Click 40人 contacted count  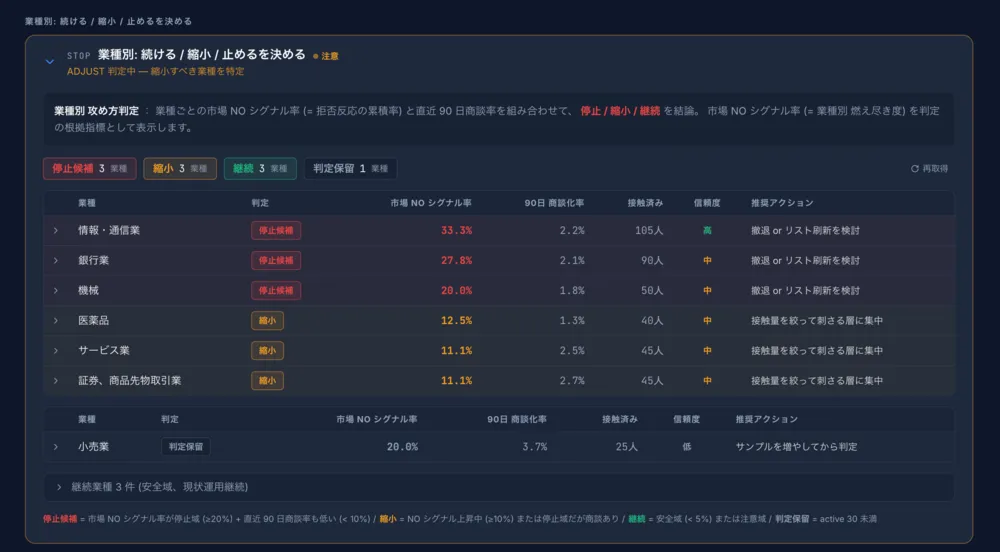point(652,321)
